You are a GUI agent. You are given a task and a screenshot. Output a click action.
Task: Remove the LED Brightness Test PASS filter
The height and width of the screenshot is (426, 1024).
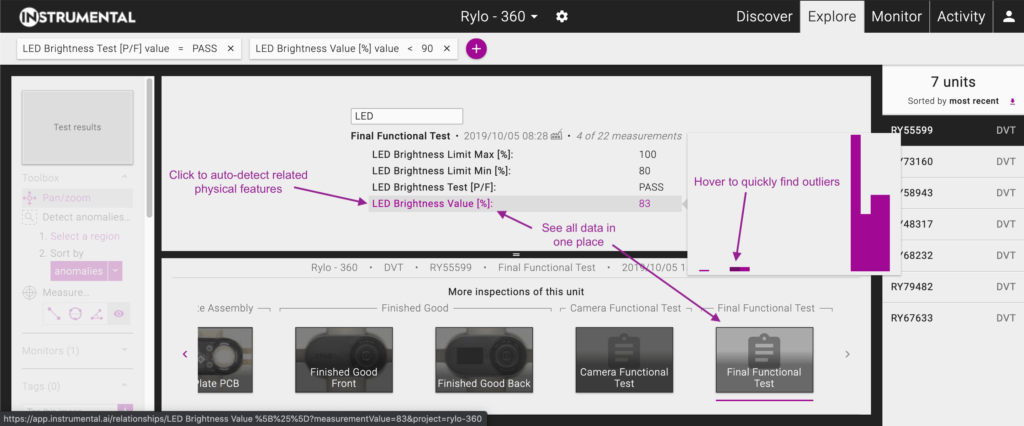click(x=231, y=48)
